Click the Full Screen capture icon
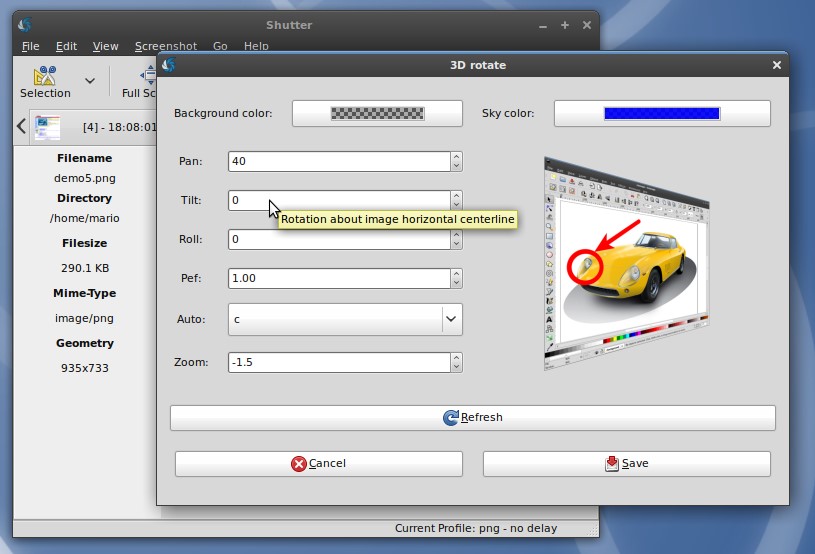Image resolution: width=815 pixels, height=554 pixels. pos(147,76)
